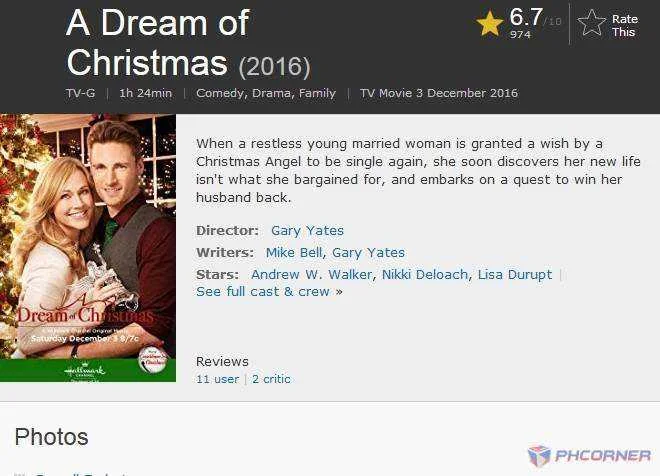Open the 974 ratings count
The image size is (660, 476).
click(520, 35)
